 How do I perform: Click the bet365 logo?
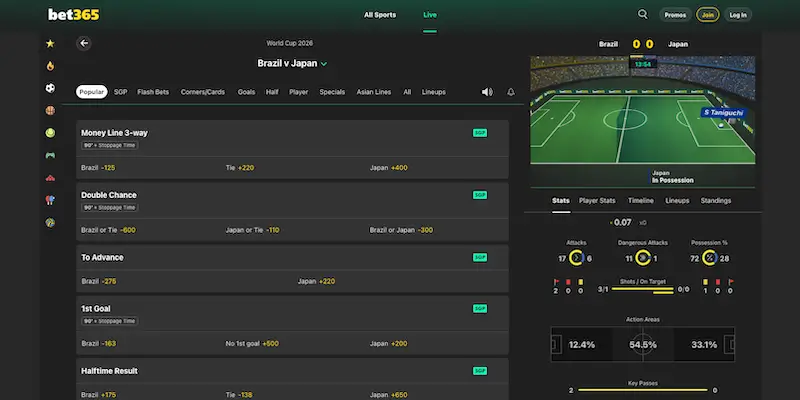click(74, 15)
